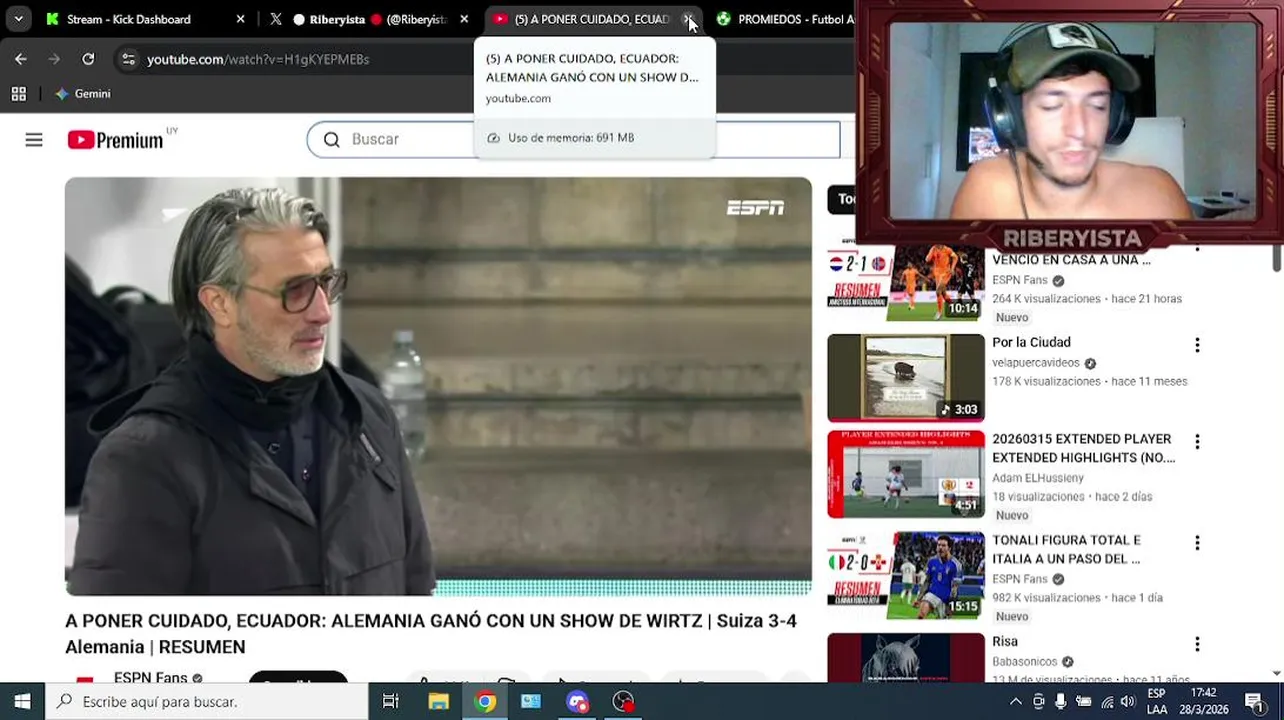Open the Gemini bookmark
This screenshot has height=720, width=1284.
pos(83,94)
